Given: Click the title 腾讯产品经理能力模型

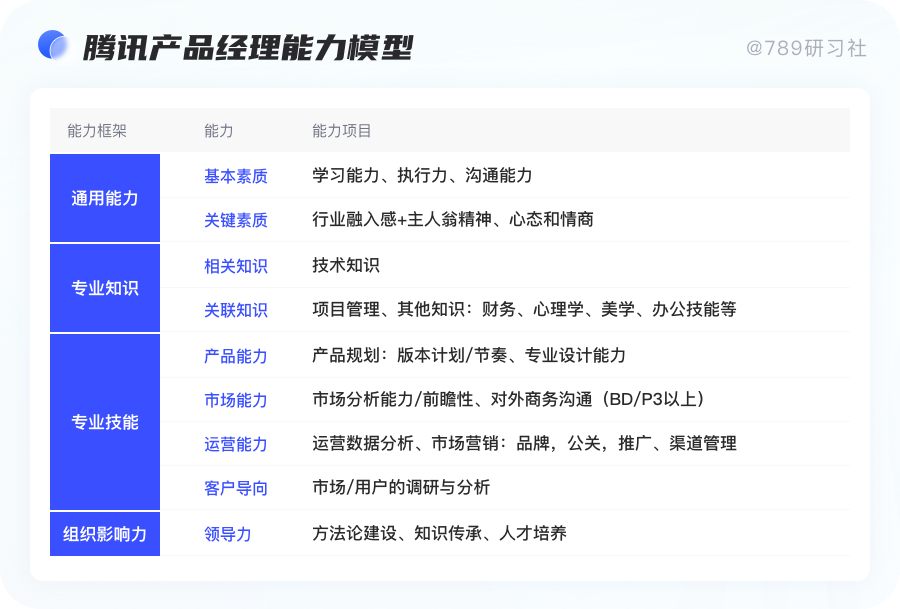Looking at the screenshot, I should [248, 48].
